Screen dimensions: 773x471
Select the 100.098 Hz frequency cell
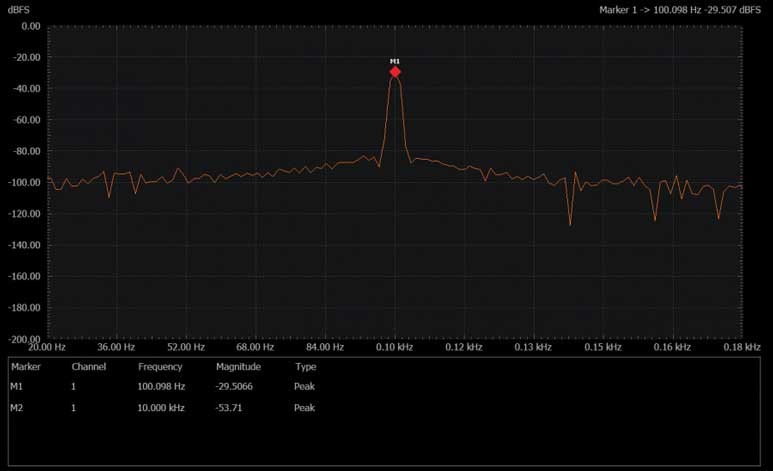(161, 386)
